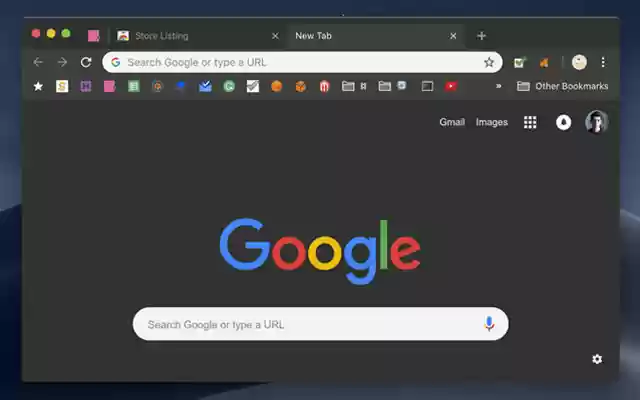Open the Google apps grid
This screenshot has width=640, height=400.
tap(530, 122)
